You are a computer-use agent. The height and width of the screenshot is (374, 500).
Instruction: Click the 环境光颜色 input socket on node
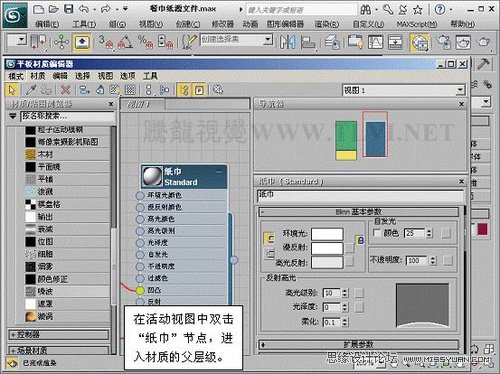coord(140,195)
